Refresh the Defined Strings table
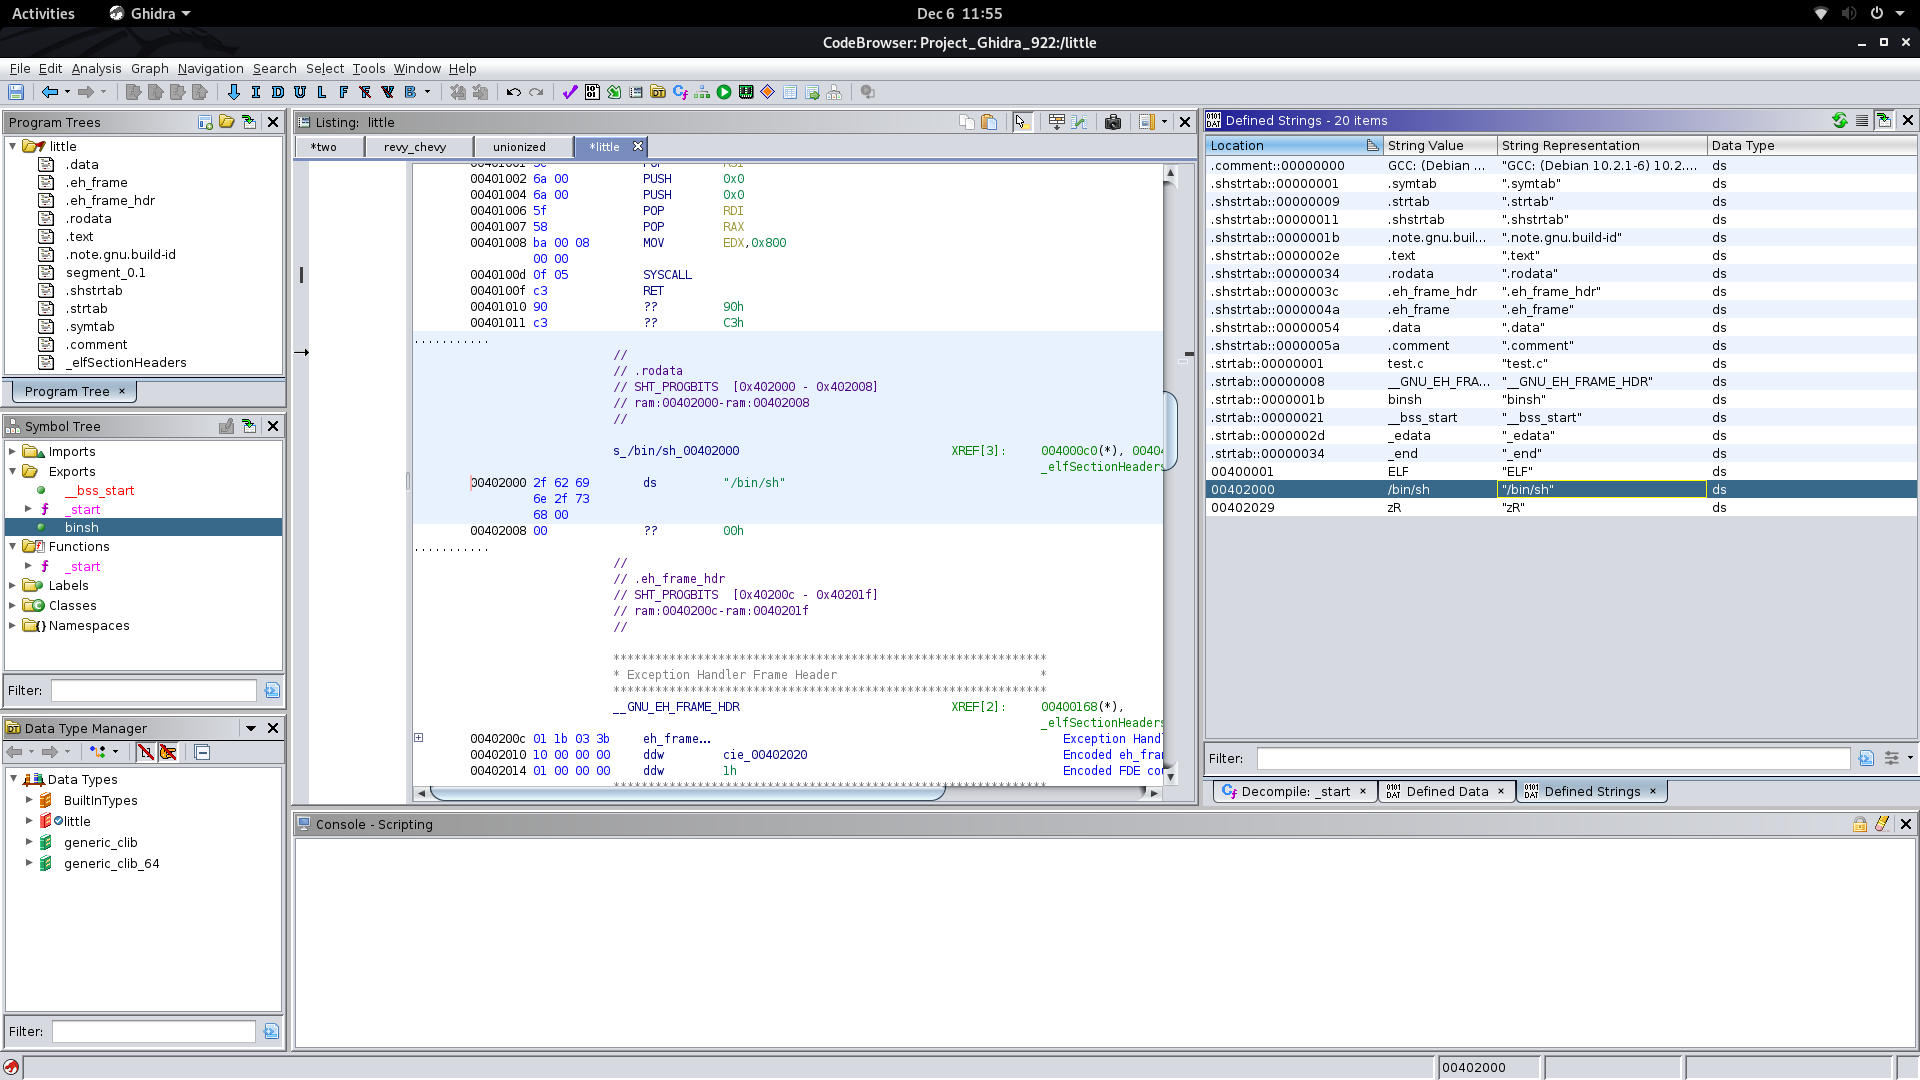1920x1080 pixels. click(x=1839, y=120)
